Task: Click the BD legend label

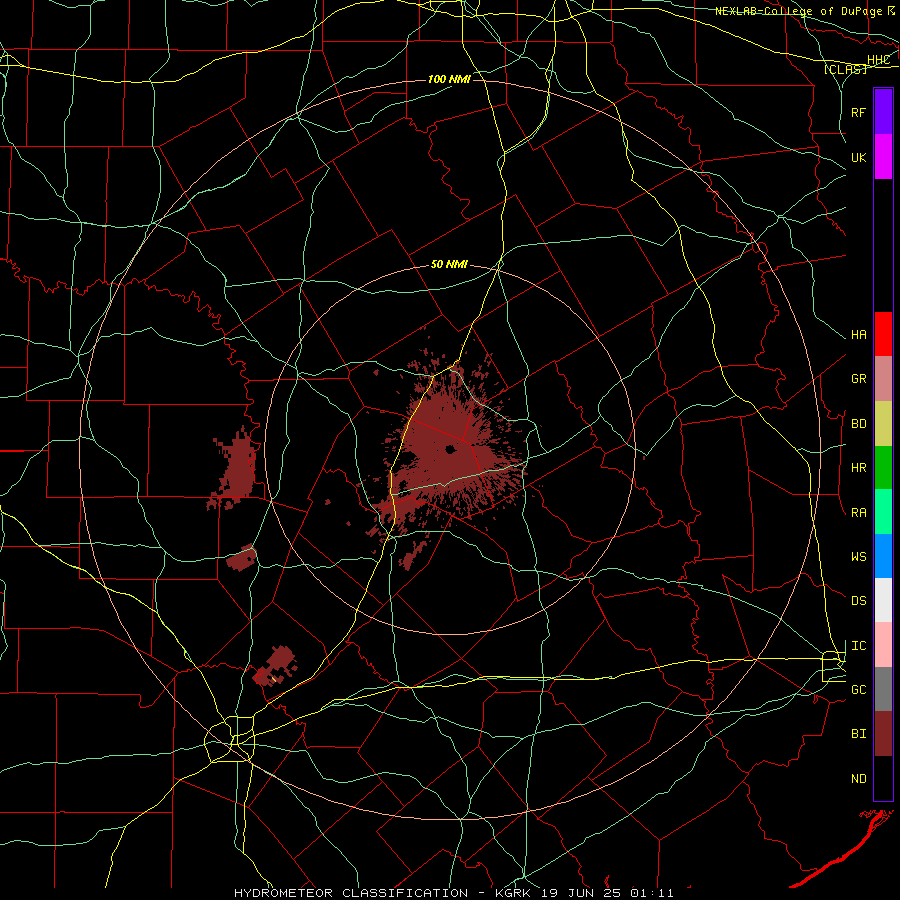Action: pyautogui.click(x=858, y=424)
